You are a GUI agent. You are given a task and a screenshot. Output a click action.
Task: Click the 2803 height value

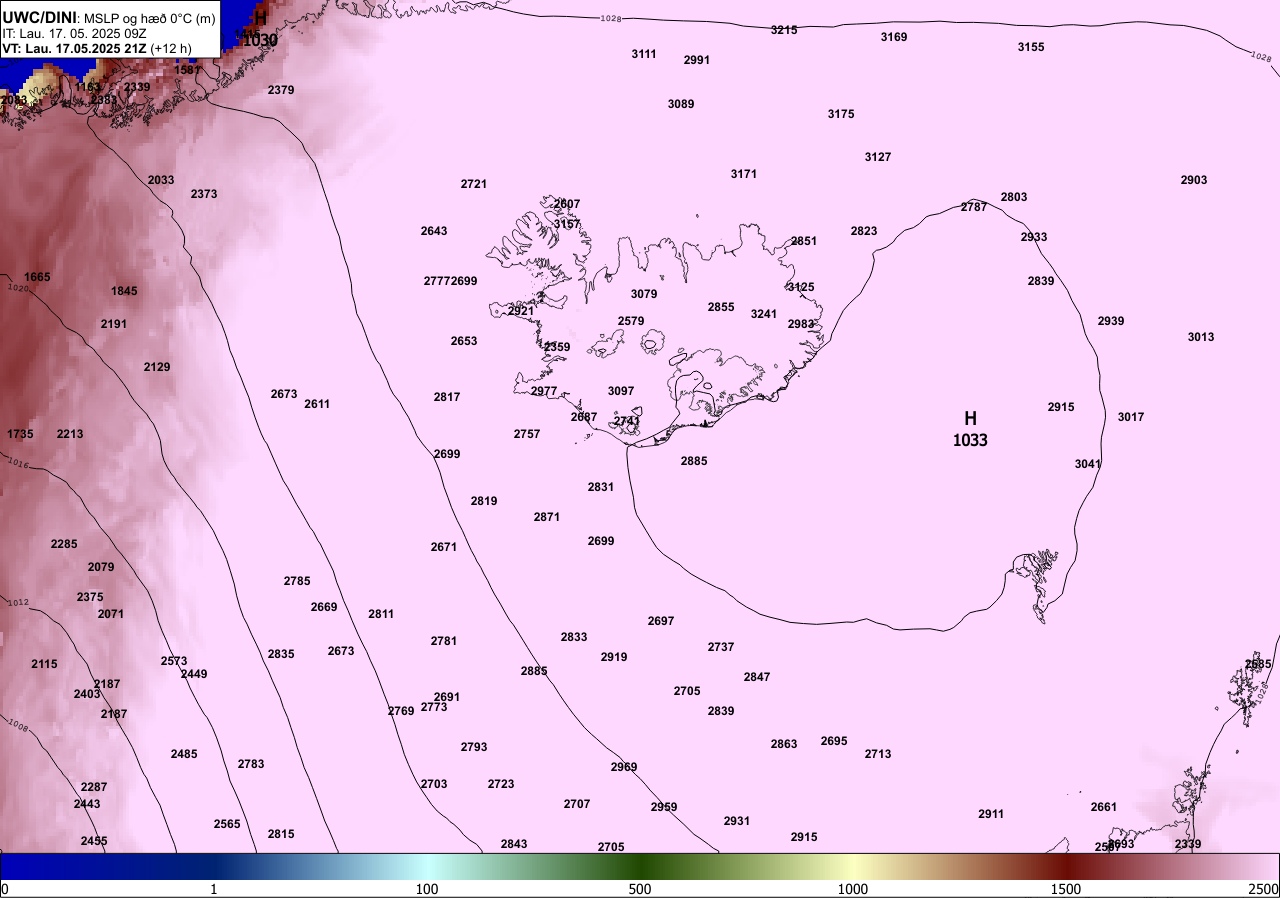point(1014,197)
